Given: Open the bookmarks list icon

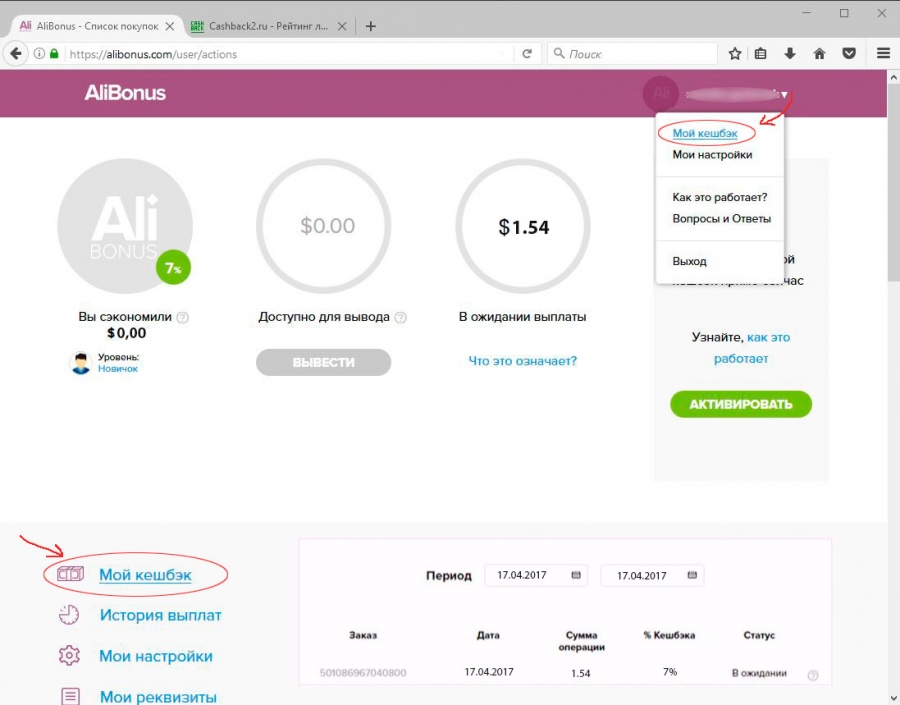Looking at the screenshot, I should coord(761,54).
